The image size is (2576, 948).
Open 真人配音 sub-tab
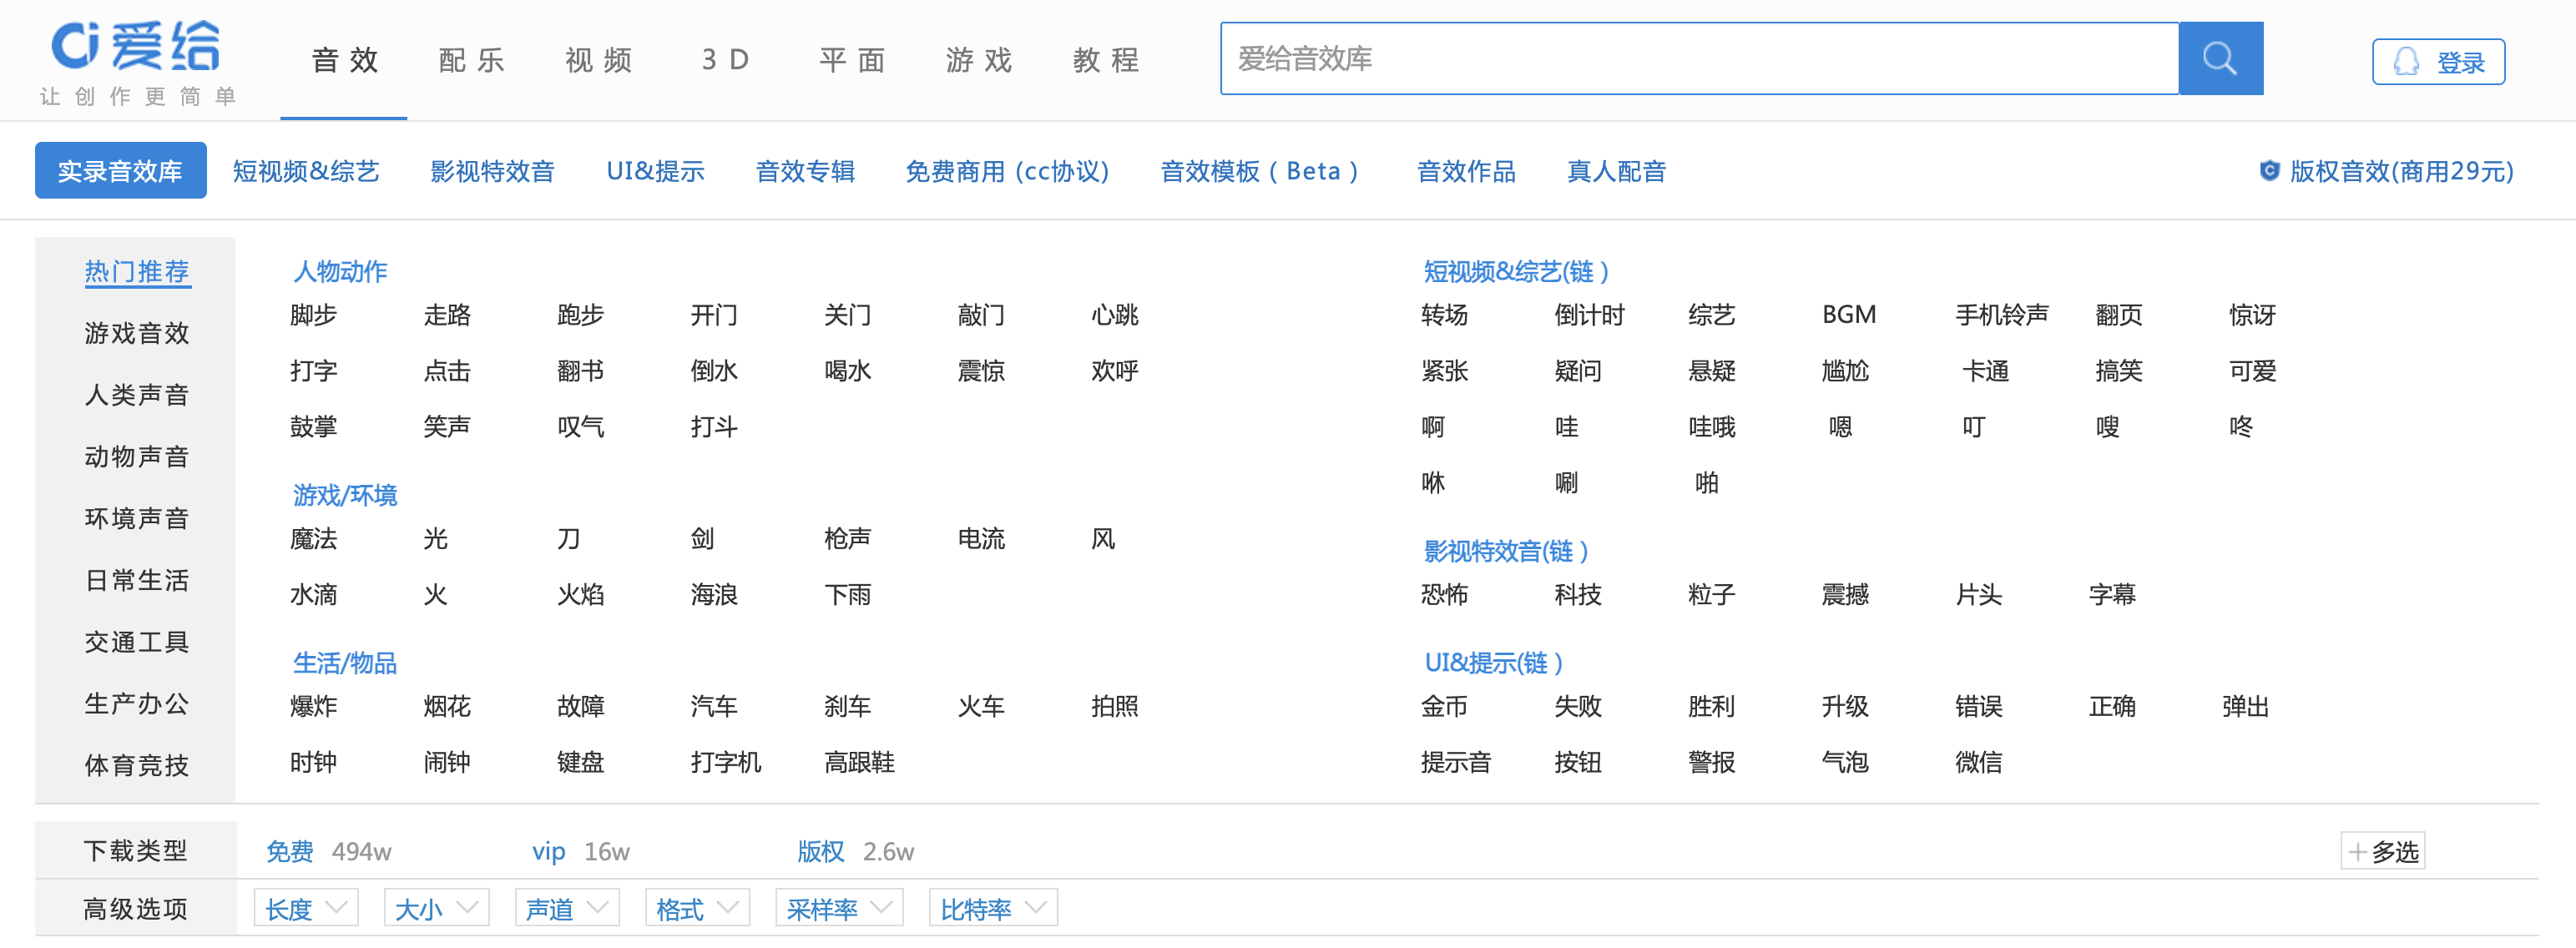pos(1616,171)
